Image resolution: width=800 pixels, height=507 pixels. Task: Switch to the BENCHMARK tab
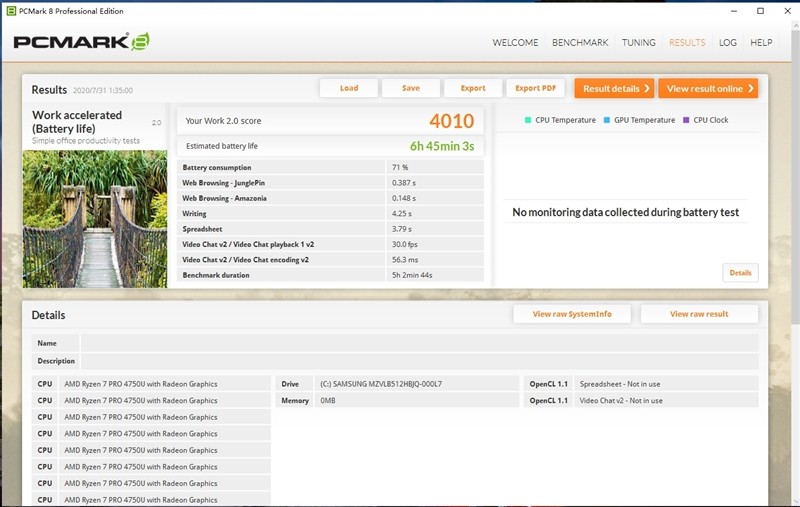click(x=580, y=42)
